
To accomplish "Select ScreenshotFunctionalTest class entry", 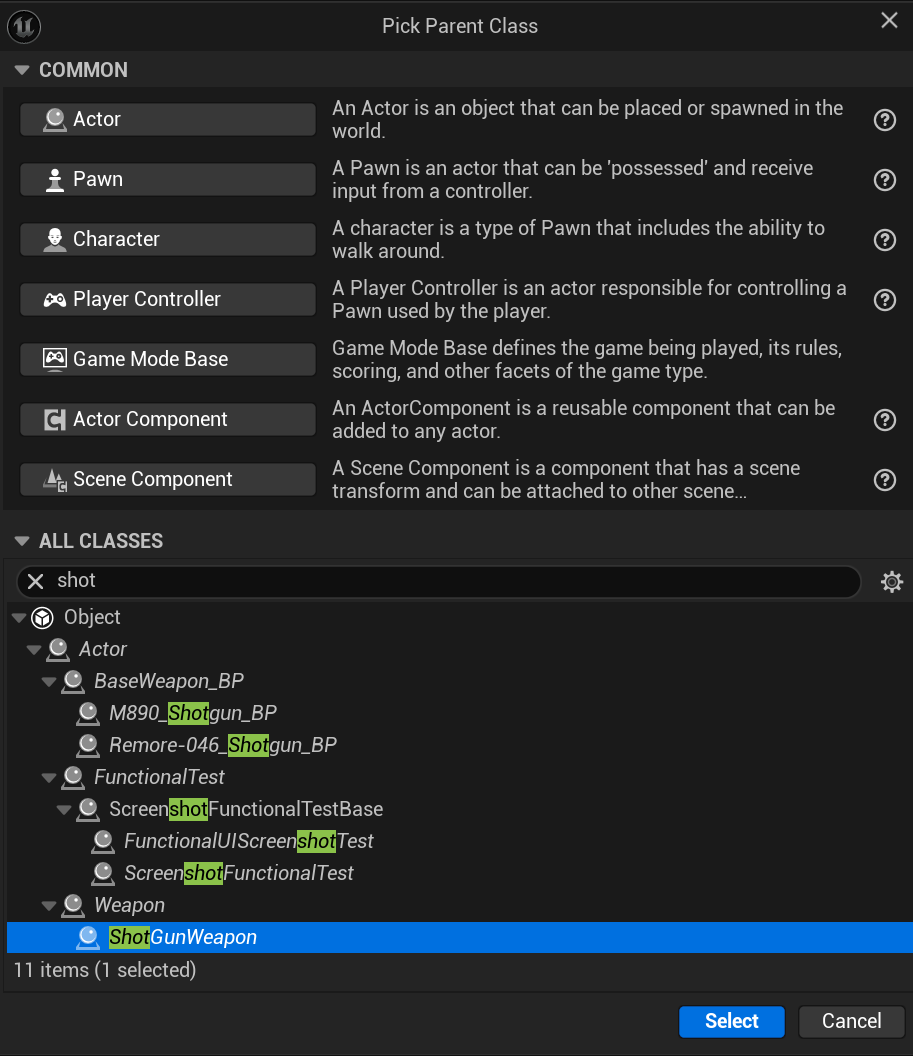I will click(x=238, y=873).
